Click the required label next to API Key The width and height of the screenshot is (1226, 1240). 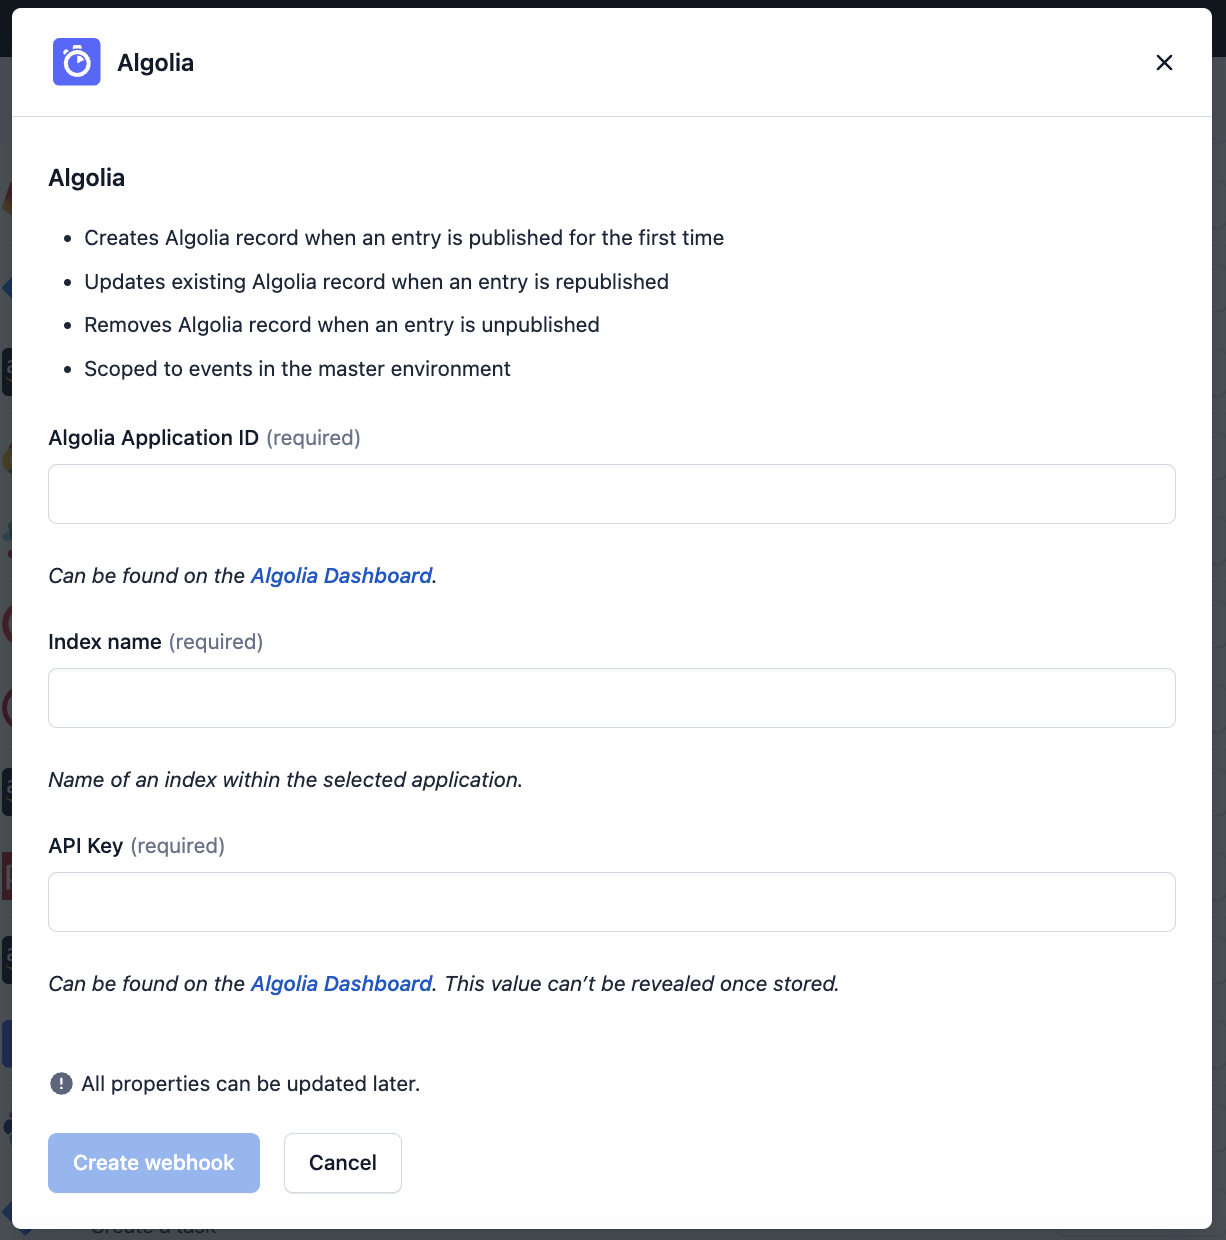click(x=177, y=845)
